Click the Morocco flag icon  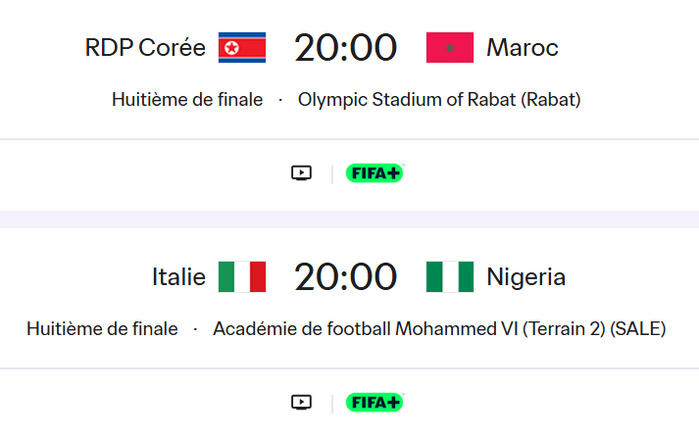coord(449,48)
